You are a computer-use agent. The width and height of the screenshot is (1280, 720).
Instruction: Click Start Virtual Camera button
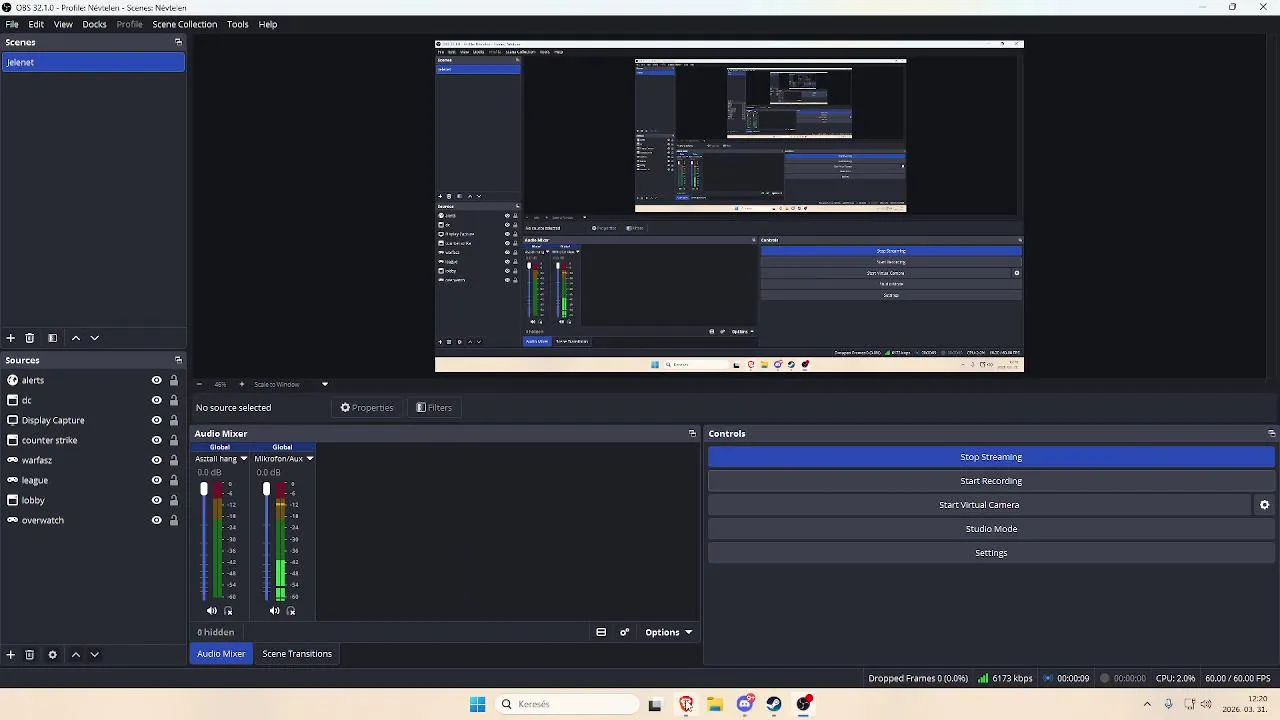pyautogui.click(x=979, y=505)
